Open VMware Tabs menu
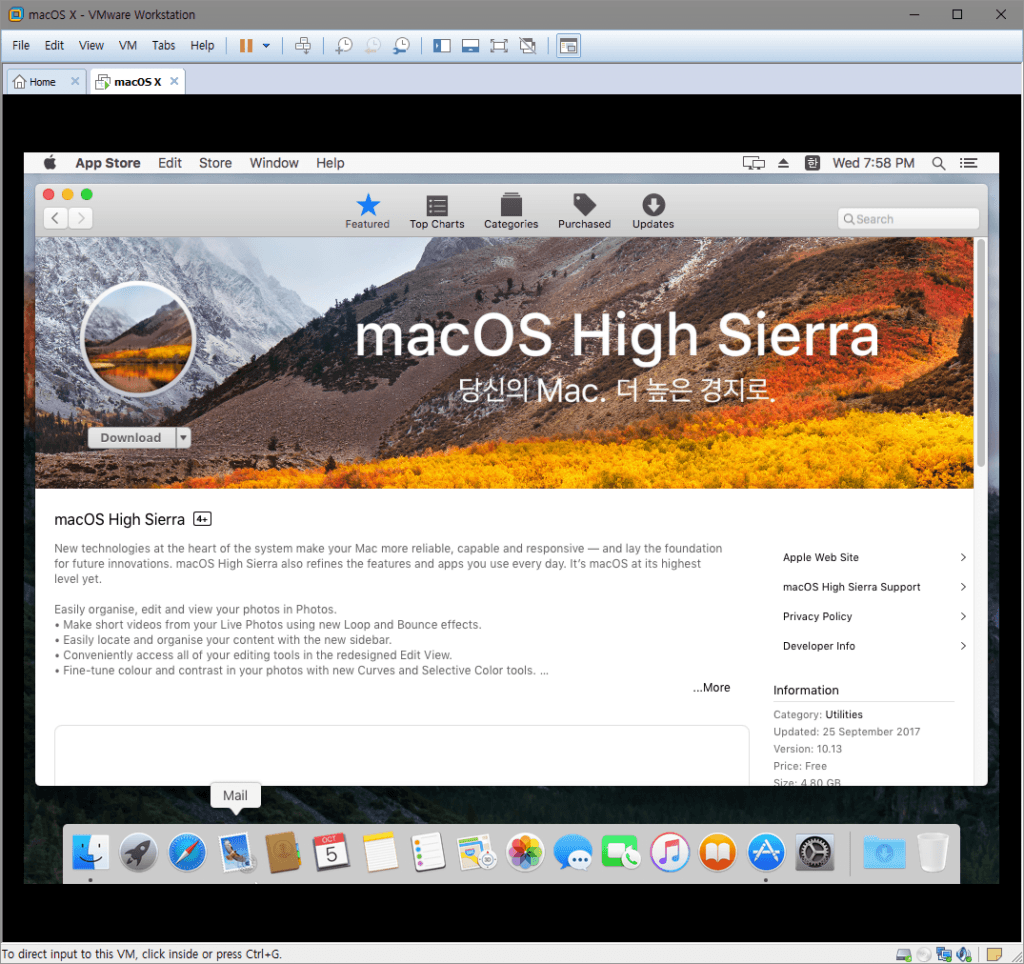 click(163, 45)
